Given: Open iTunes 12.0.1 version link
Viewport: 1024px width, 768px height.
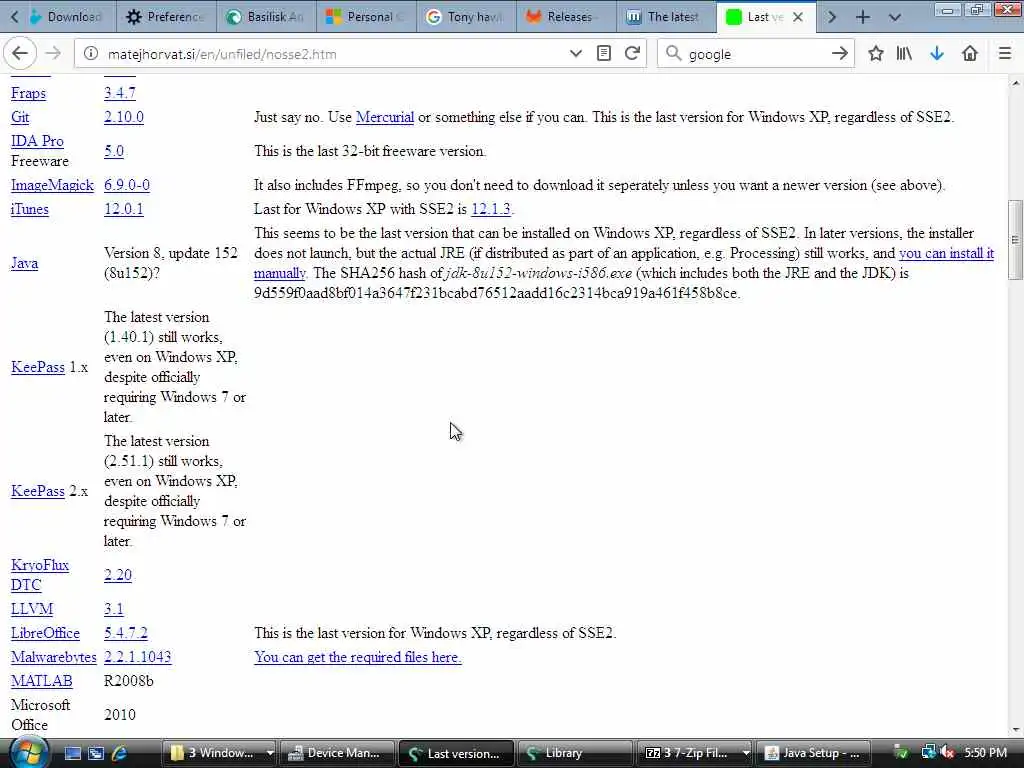Looking at the screenshot, I should (123, 209).
